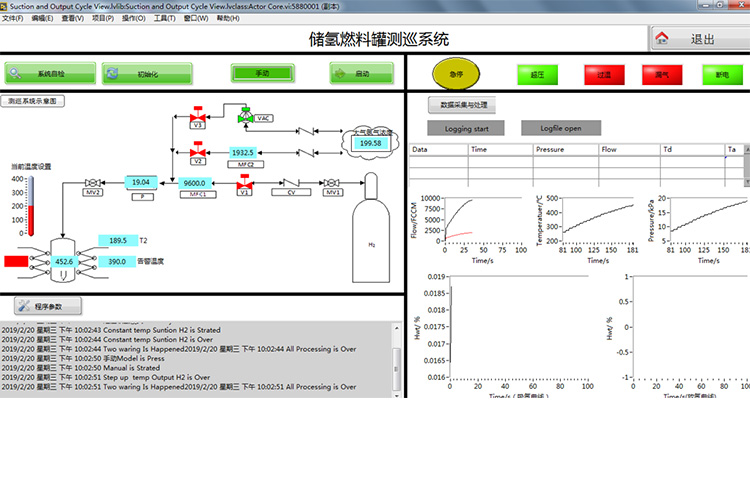Click the red V2 valve symbol
Screen dimensions: 750x480
(197, 153)
